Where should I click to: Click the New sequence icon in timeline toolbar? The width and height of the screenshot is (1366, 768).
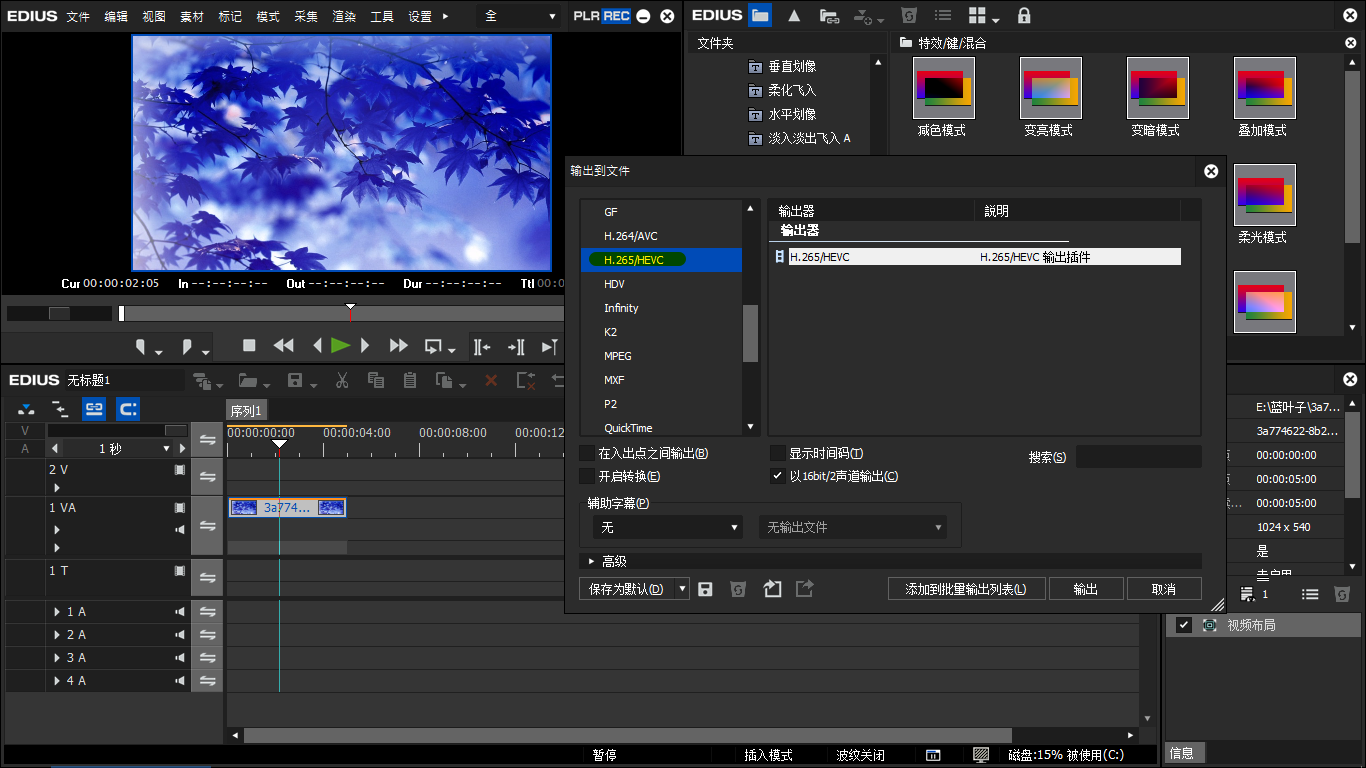click(203, 380)
